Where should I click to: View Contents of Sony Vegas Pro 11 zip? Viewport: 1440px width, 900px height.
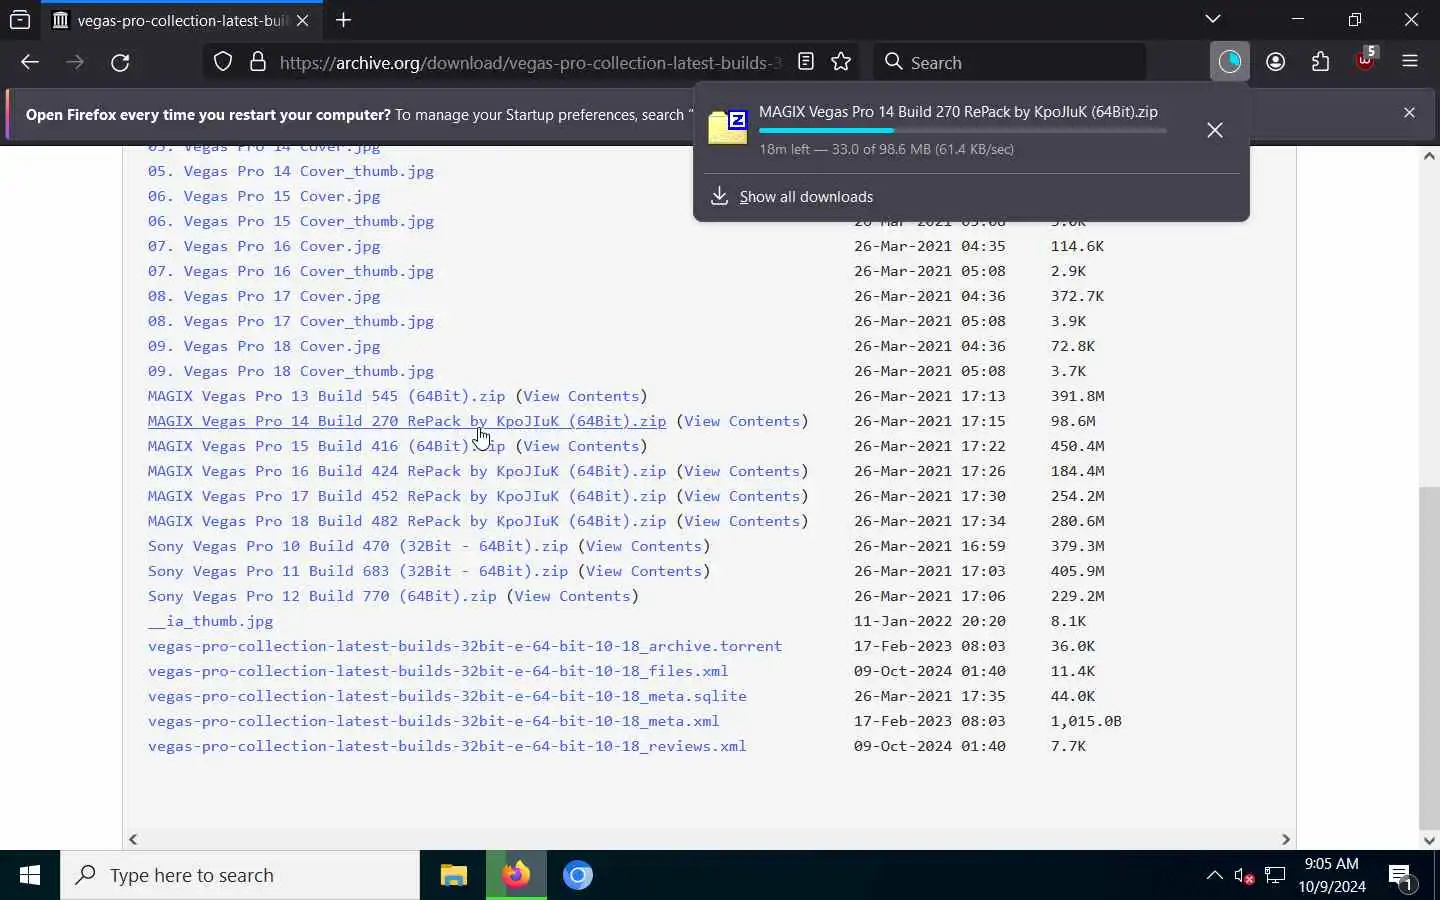click(644, 571)
